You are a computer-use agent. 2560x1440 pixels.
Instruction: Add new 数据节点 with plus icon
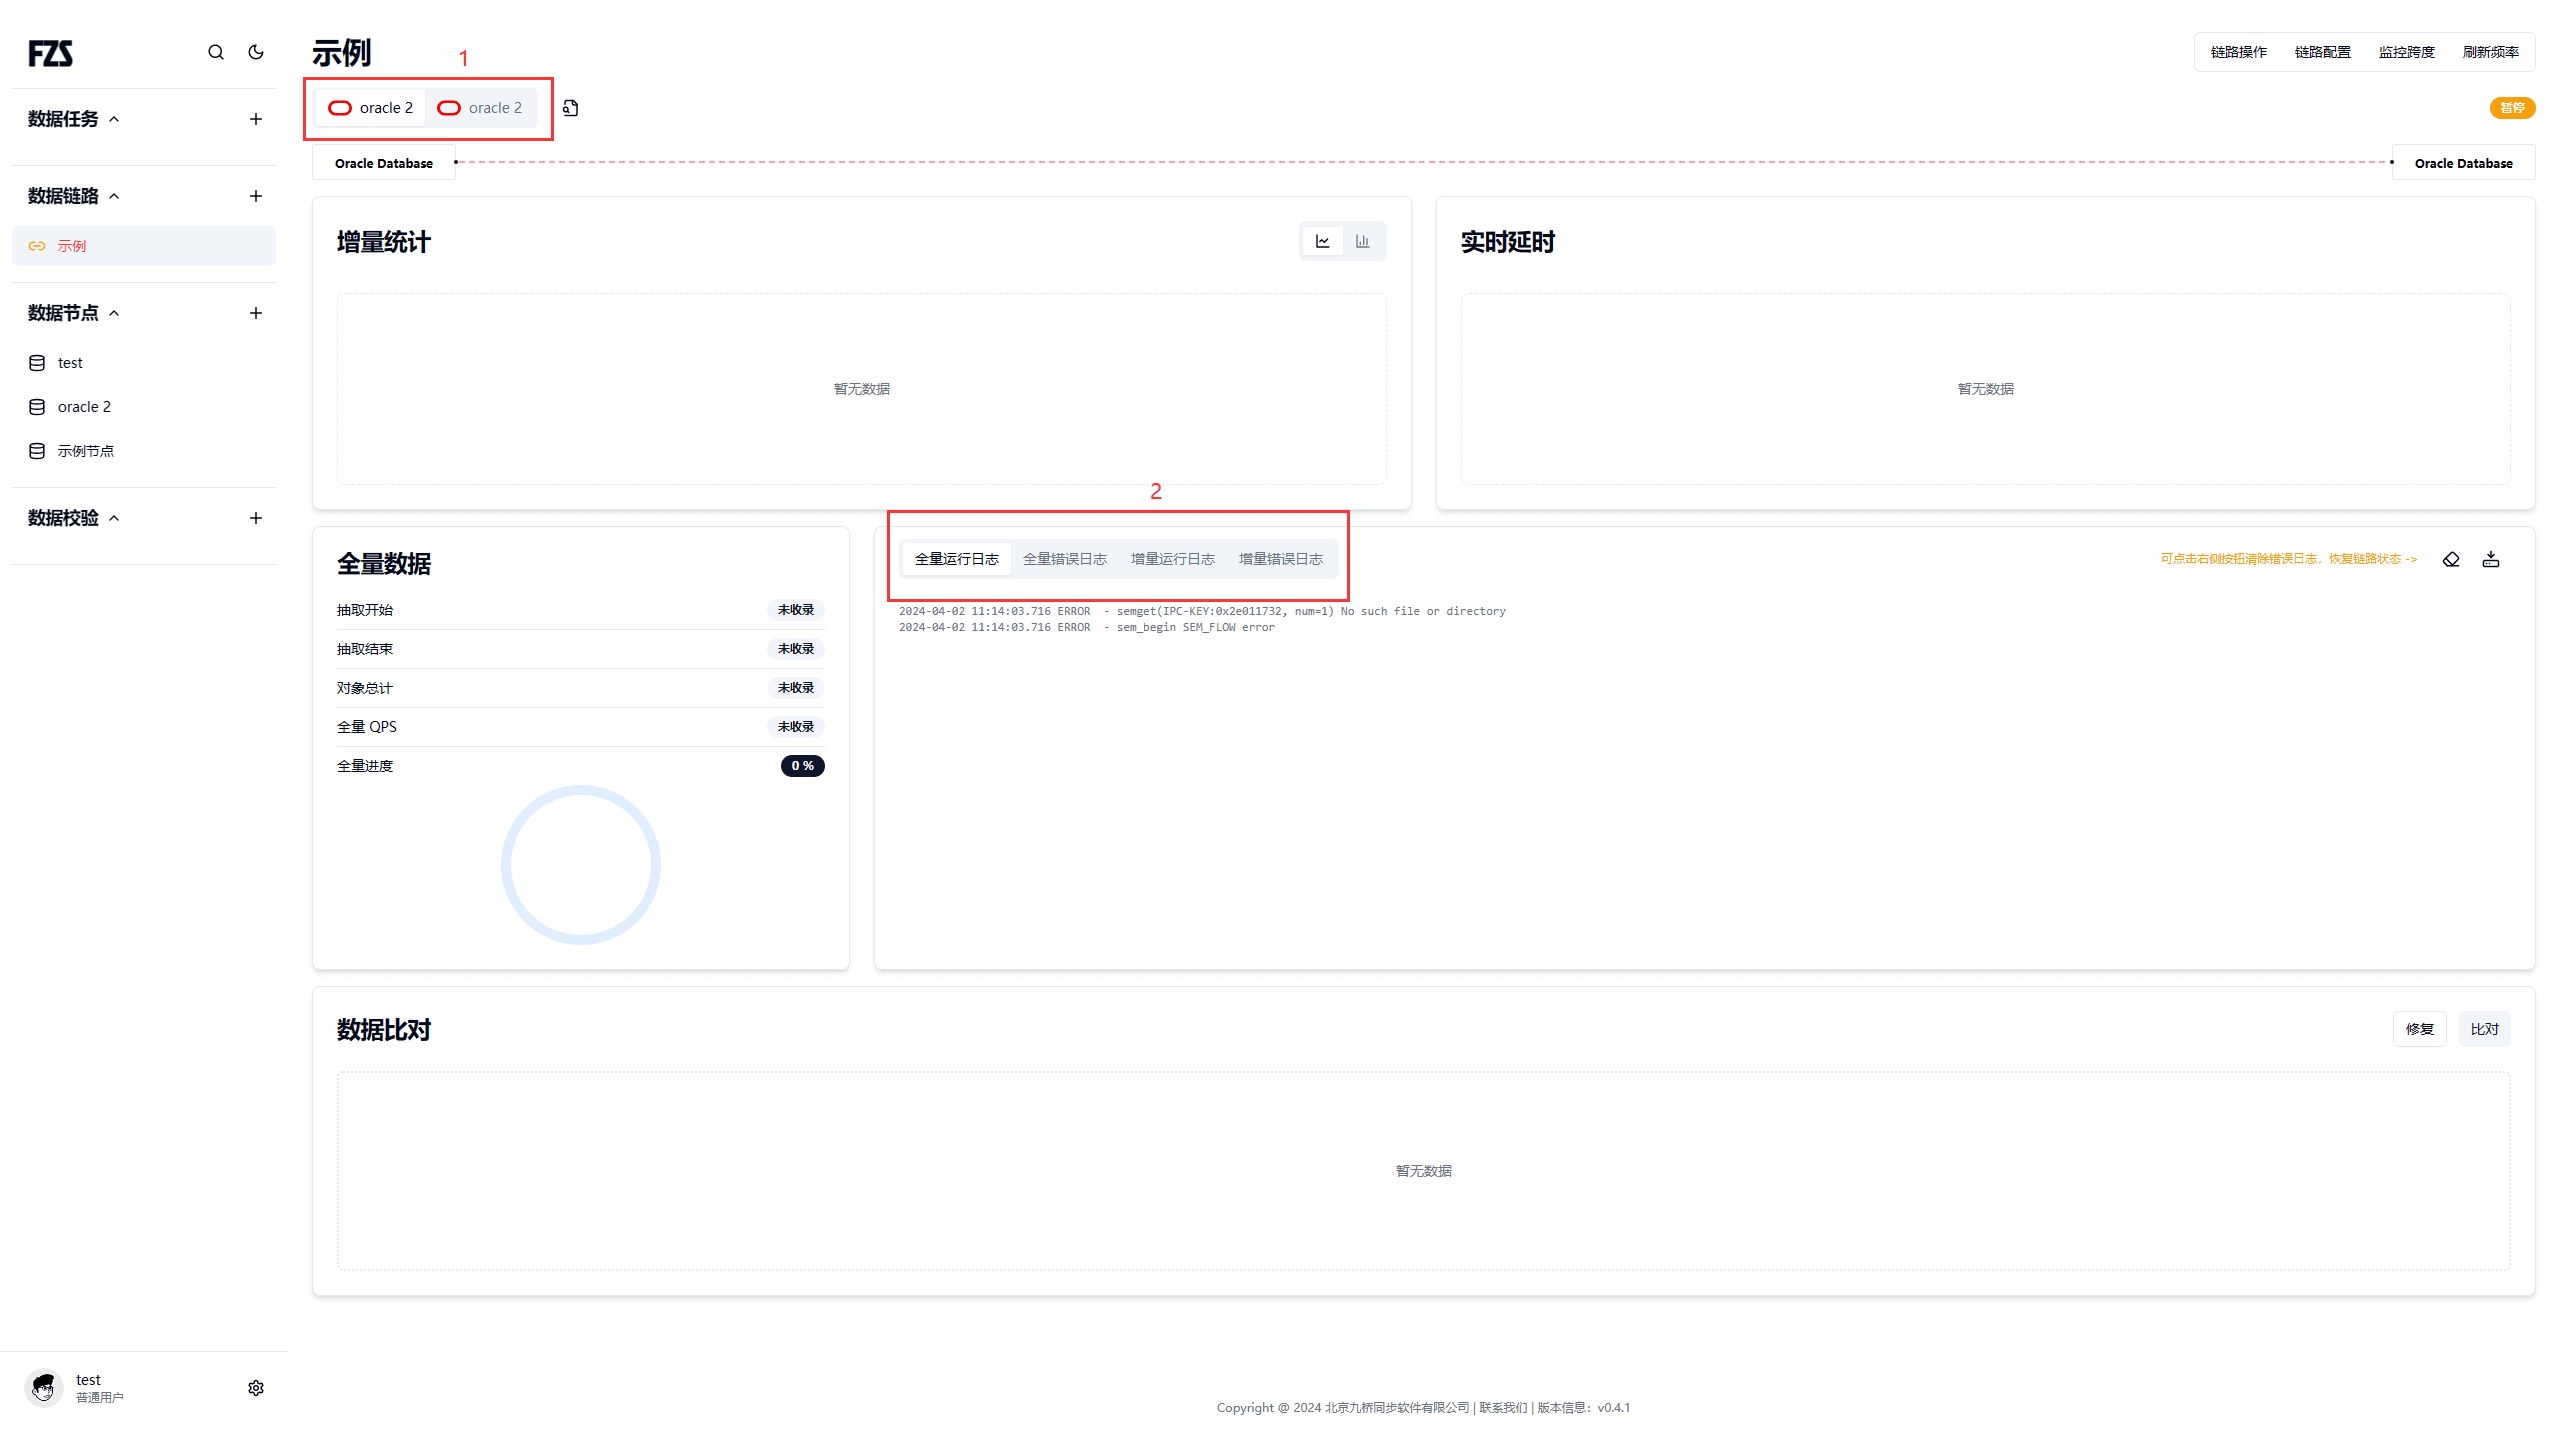pyautogui.click(x=256, y=313)
